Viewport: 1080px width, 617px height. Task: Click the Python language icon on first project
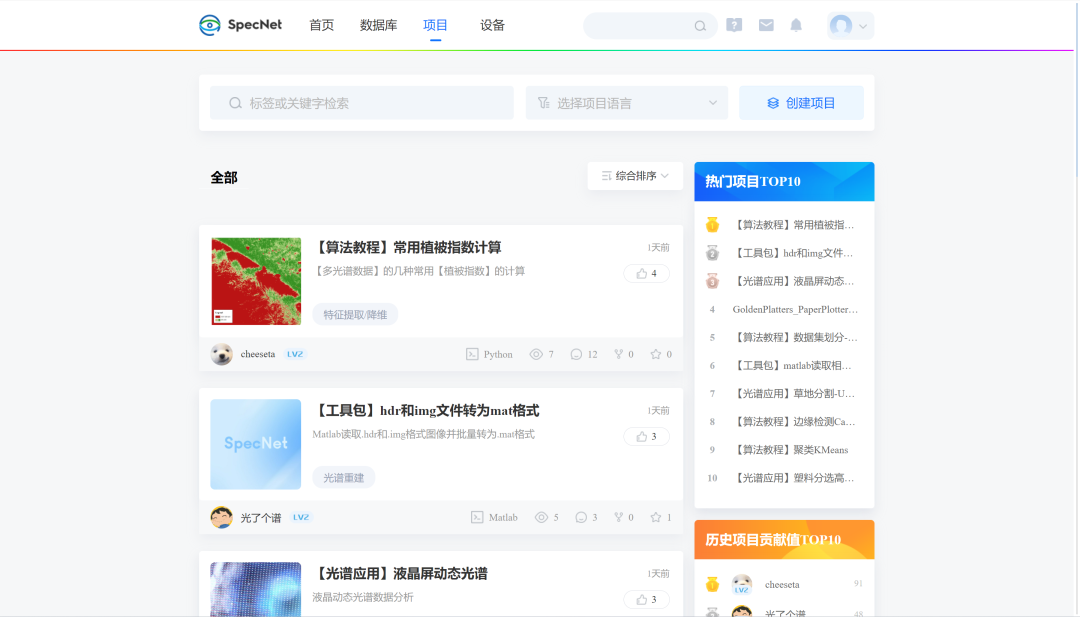click(x=473, y=354)
